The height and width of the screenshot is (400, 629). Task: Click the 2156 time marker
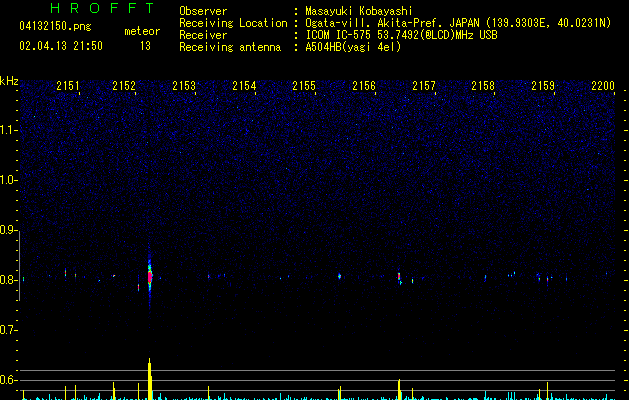coord(364,86)
